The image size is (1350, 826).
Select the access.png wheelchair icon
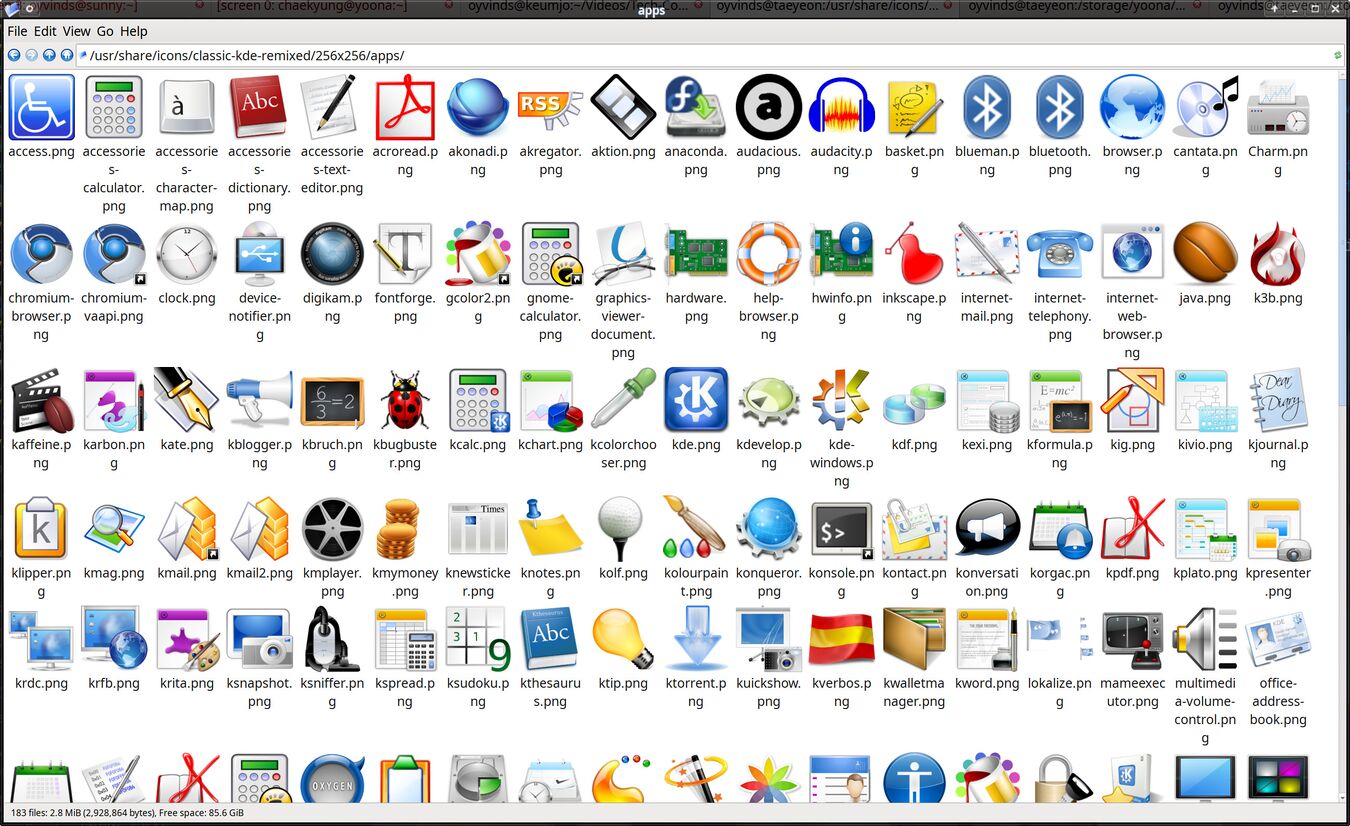41,107
